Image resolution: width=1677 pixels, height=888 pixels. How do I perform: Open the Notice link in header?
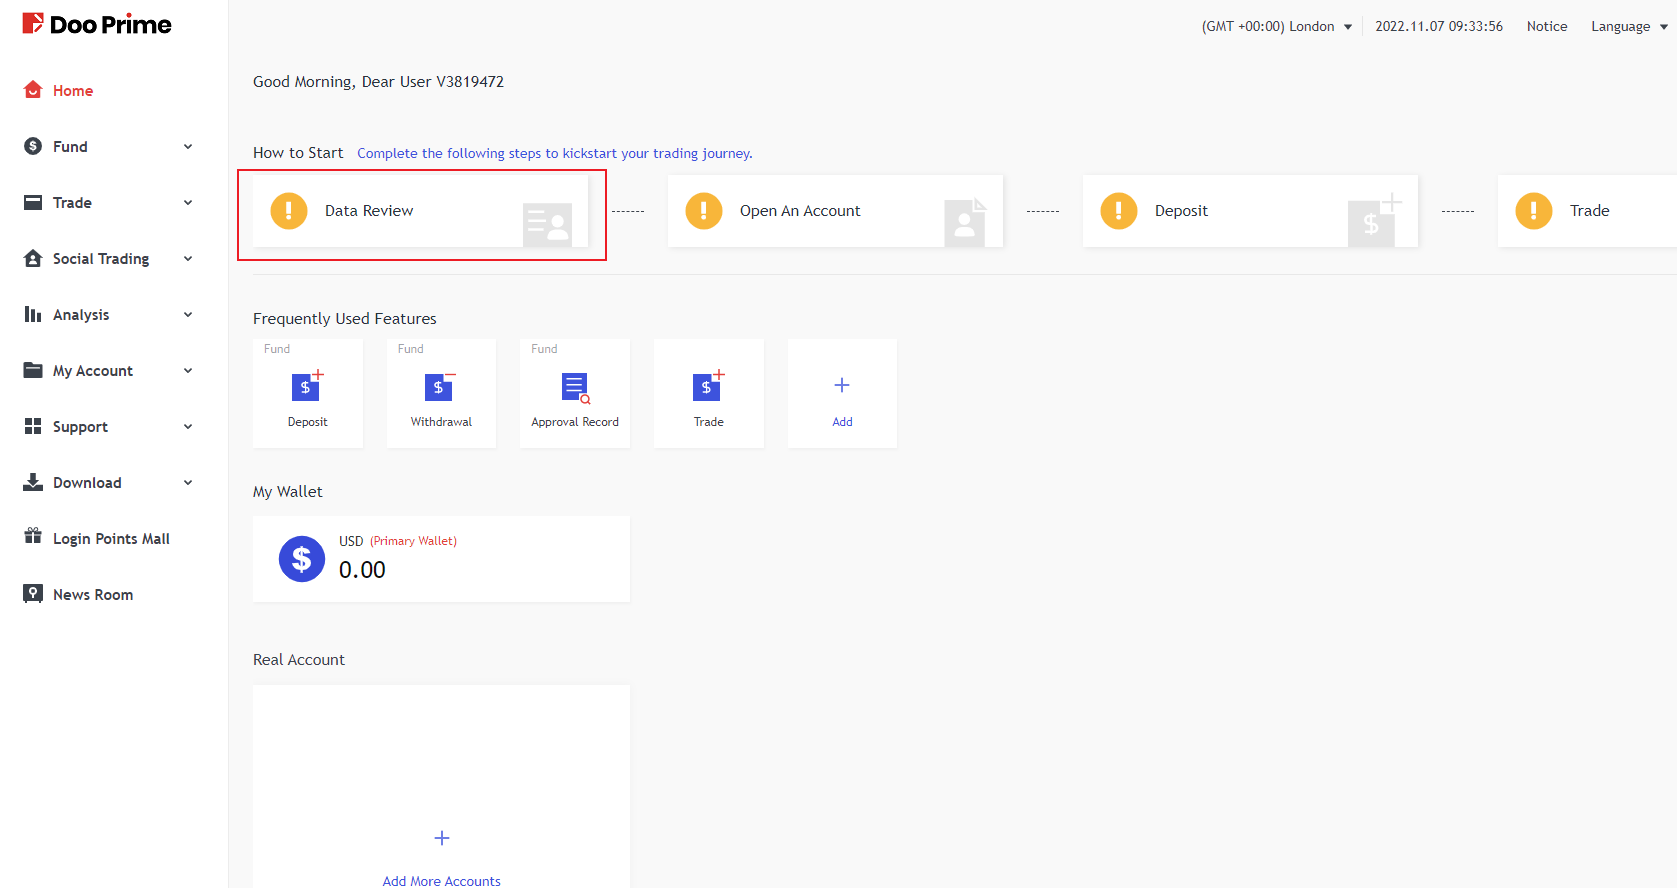1546,27
